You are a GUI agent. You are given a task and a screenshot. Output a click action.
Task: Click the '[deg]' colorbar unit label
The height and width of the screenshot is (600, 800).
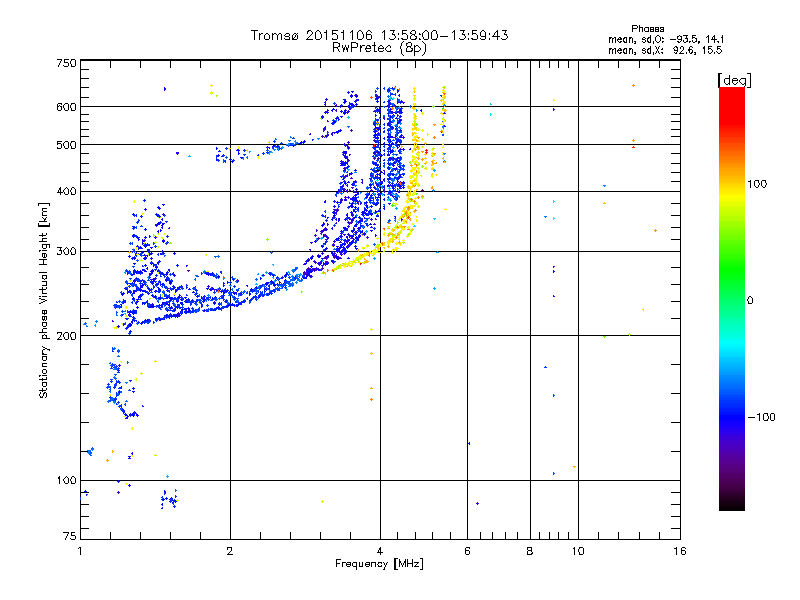click(734, 81)
